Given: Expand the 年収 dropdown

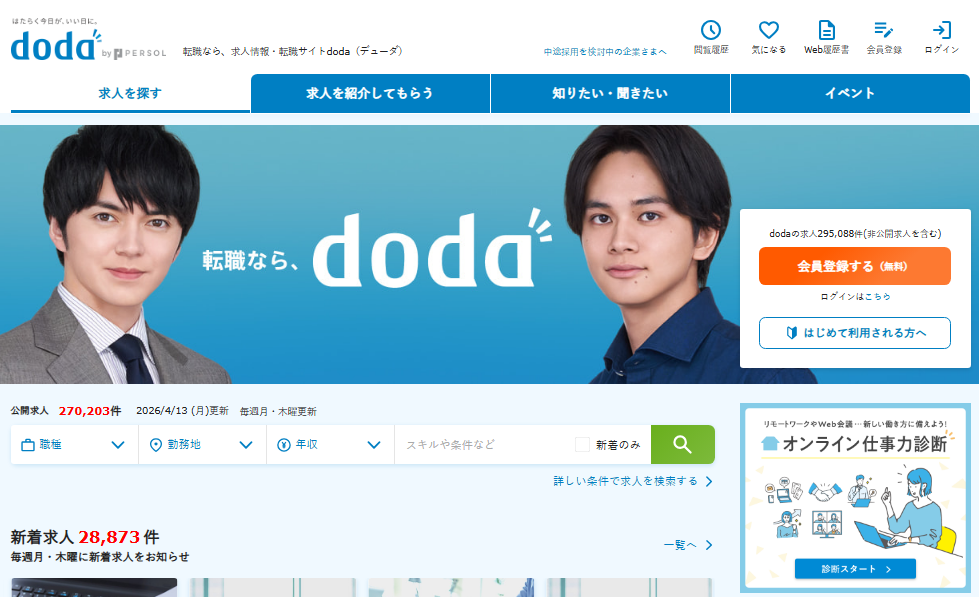Looking at the screenshot, I should [x=330, y=445].
